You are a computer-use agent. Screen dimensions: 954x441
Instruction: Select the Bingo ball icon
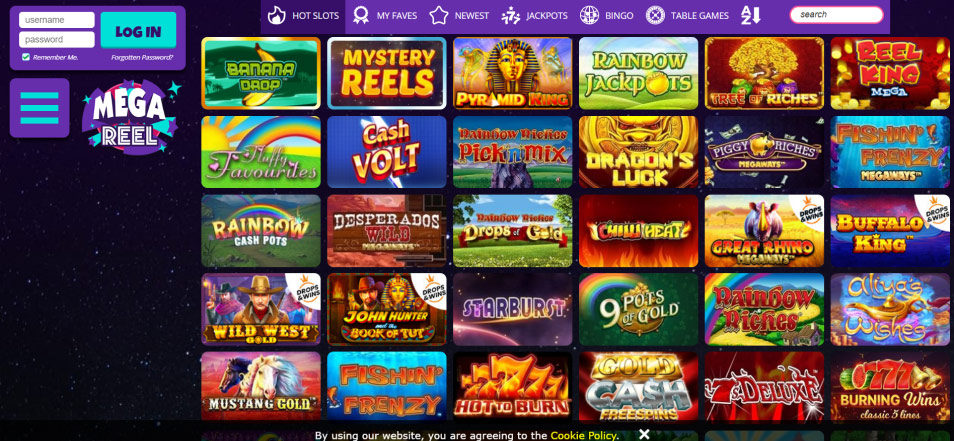(589, 15)
